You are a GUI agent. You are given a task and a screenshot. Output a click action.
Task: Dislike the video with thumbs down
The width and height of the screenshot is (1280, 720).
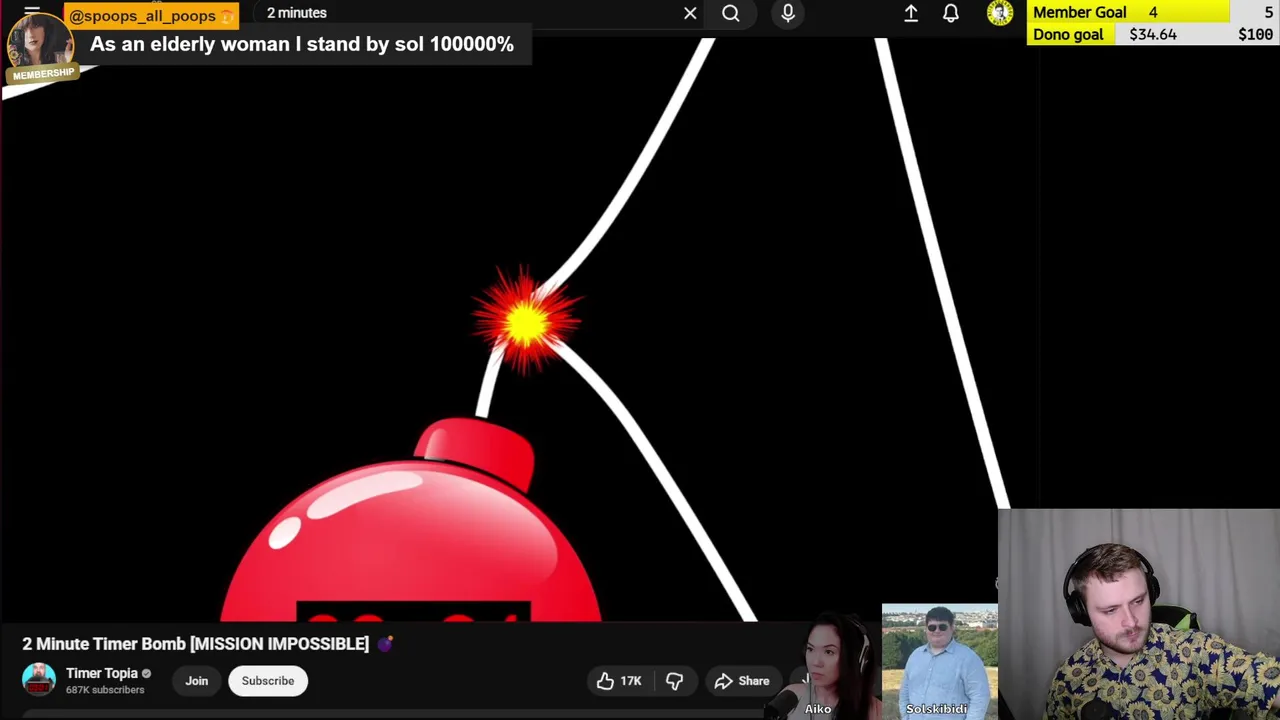[674, 681]
